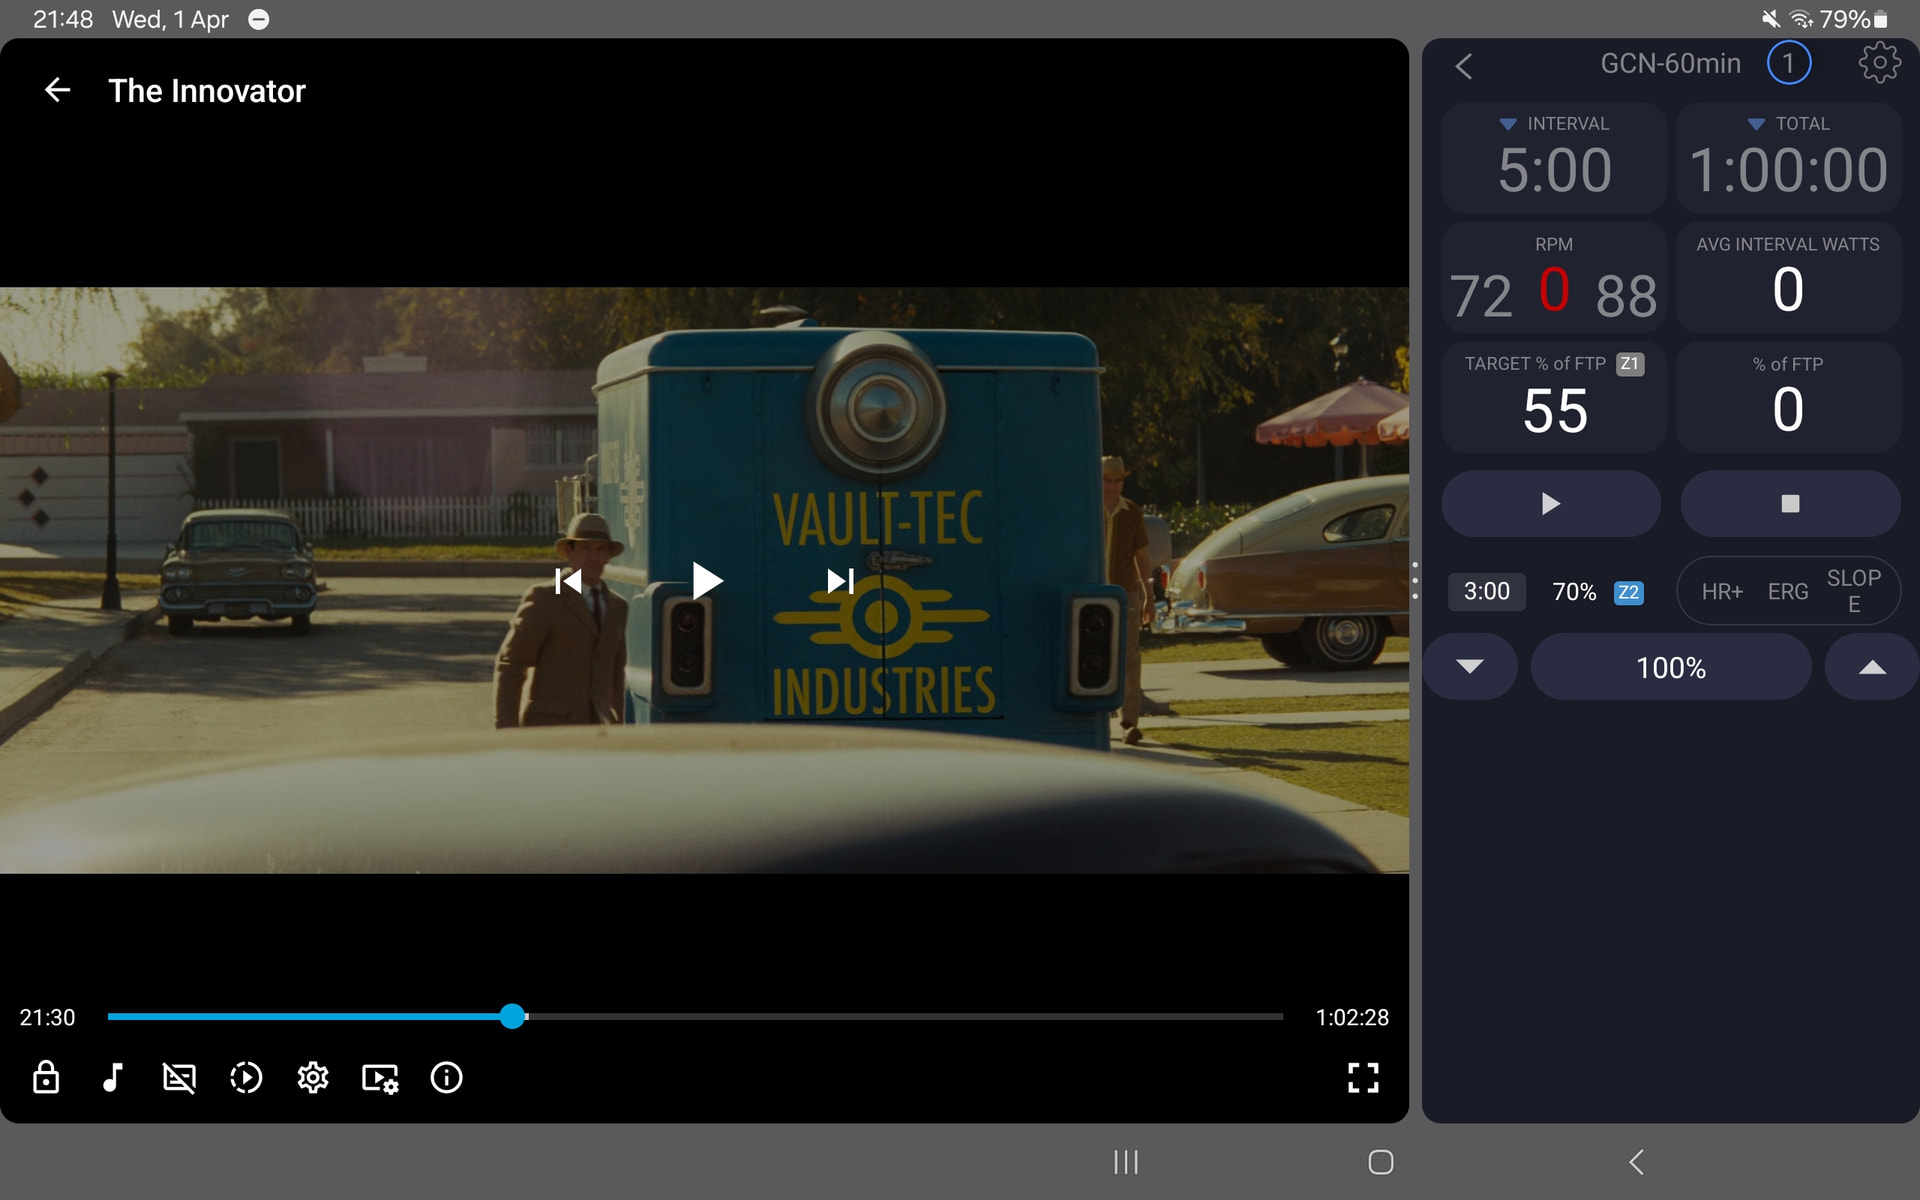Switch to ERG mode
This screenshot has width=1920, height=1200.
[1787, 592]
